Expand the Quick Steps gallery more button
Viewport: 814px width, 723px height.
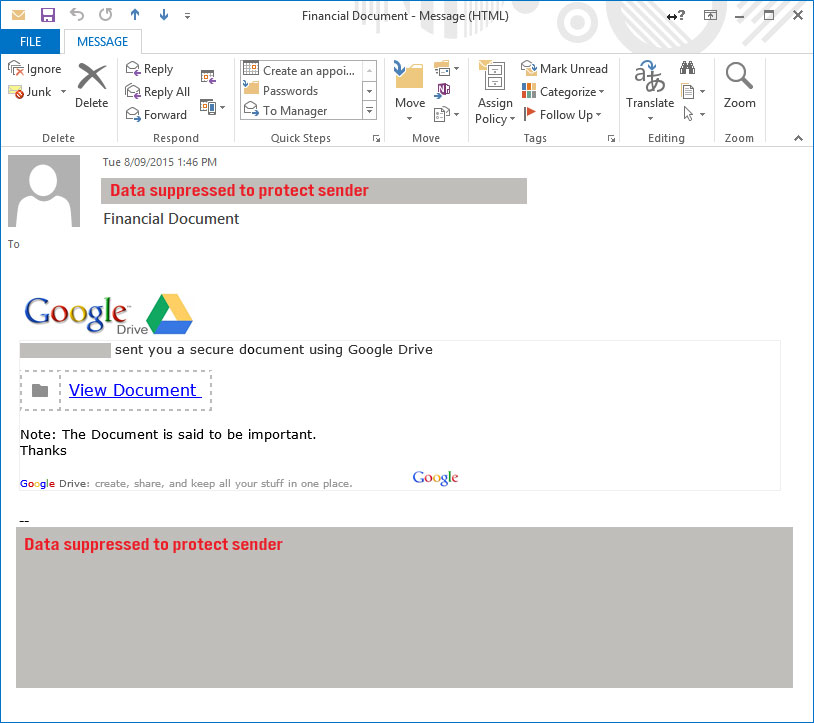click(370, 111)
